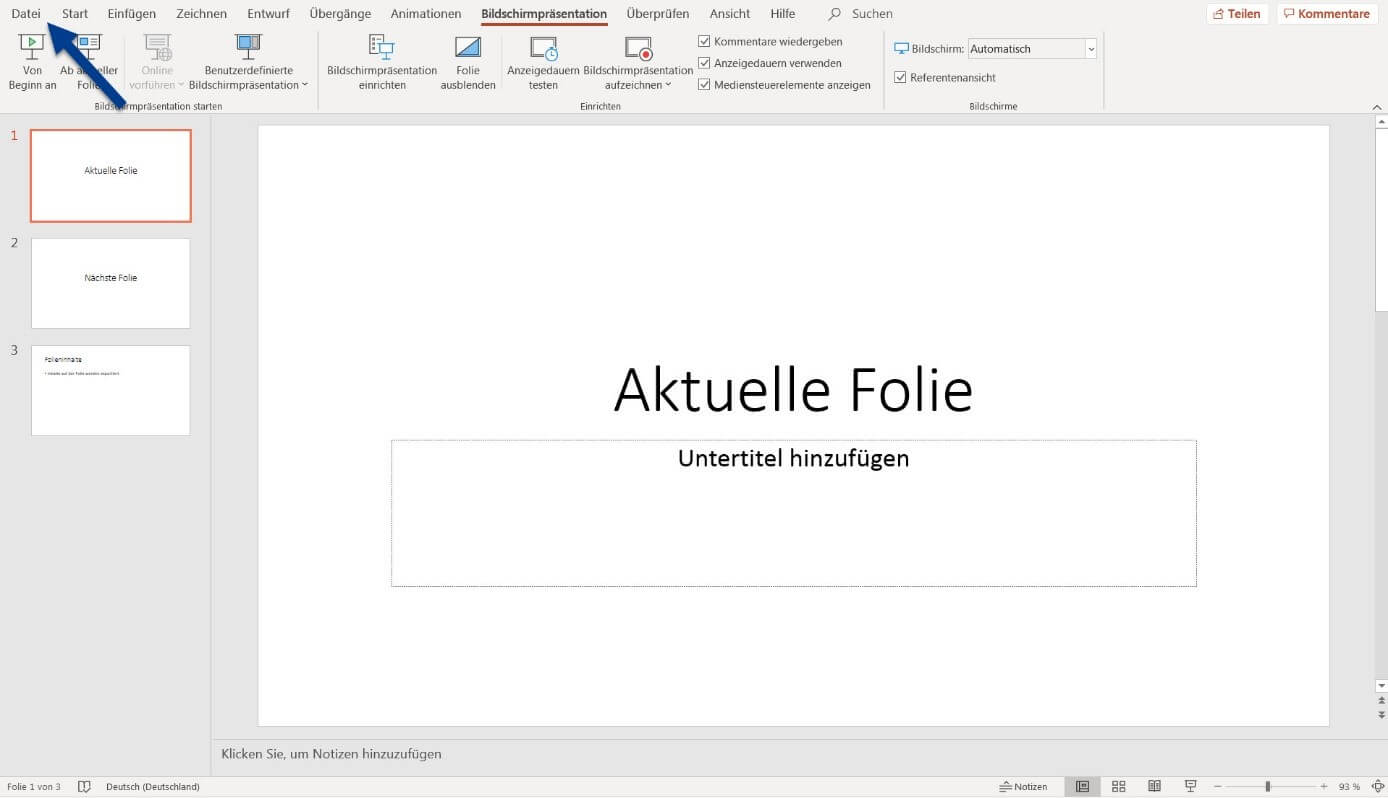
Task: Switch to the Übergänge tab
Action: (340, 14)
